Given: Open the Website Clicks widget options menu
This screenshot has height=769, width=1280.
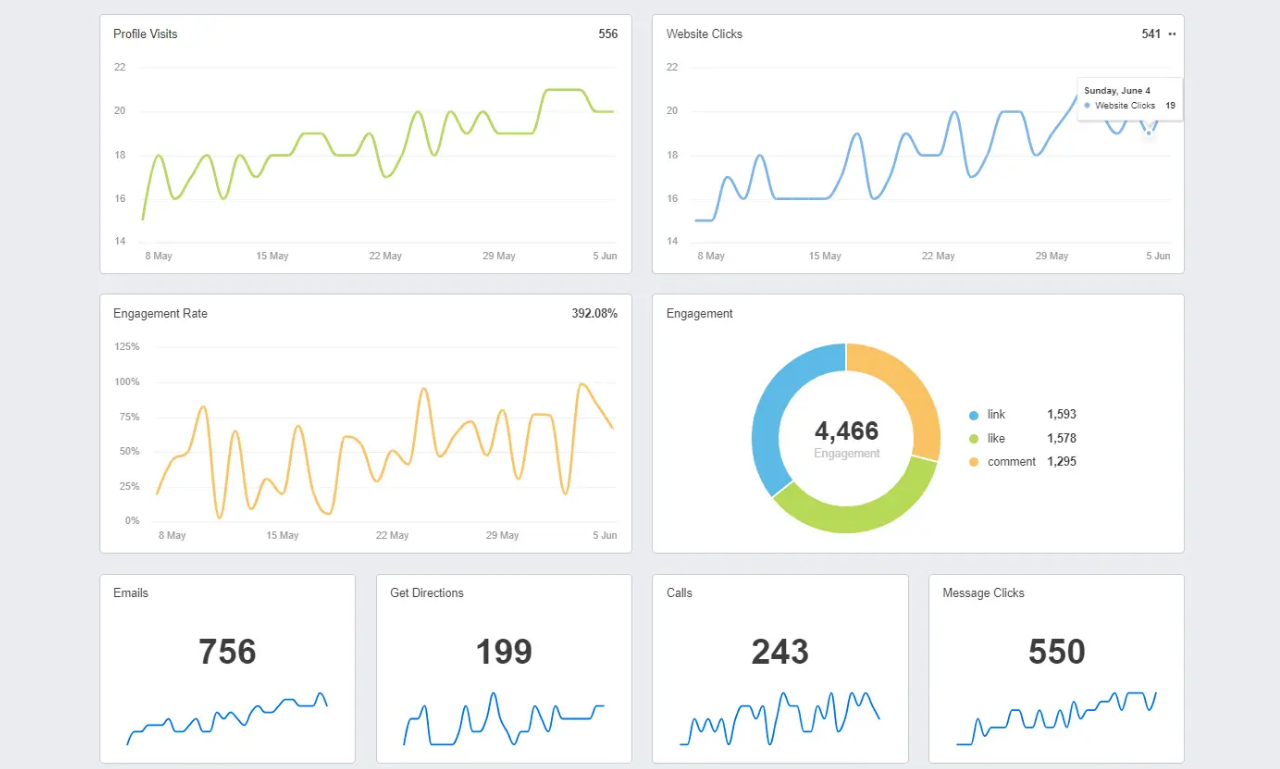Looking at the screenshot, I should coord(1172,34).
